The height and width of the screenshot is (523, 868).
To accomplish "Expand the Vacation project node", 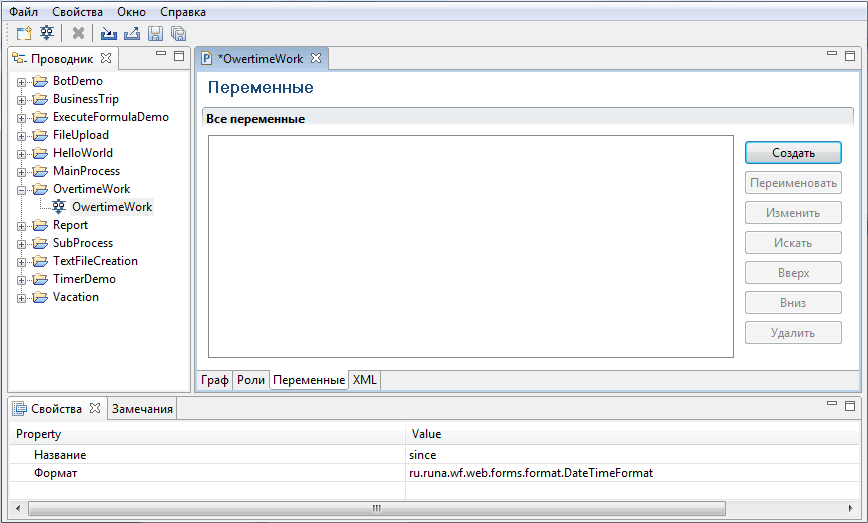I will [x=21, y=298].
